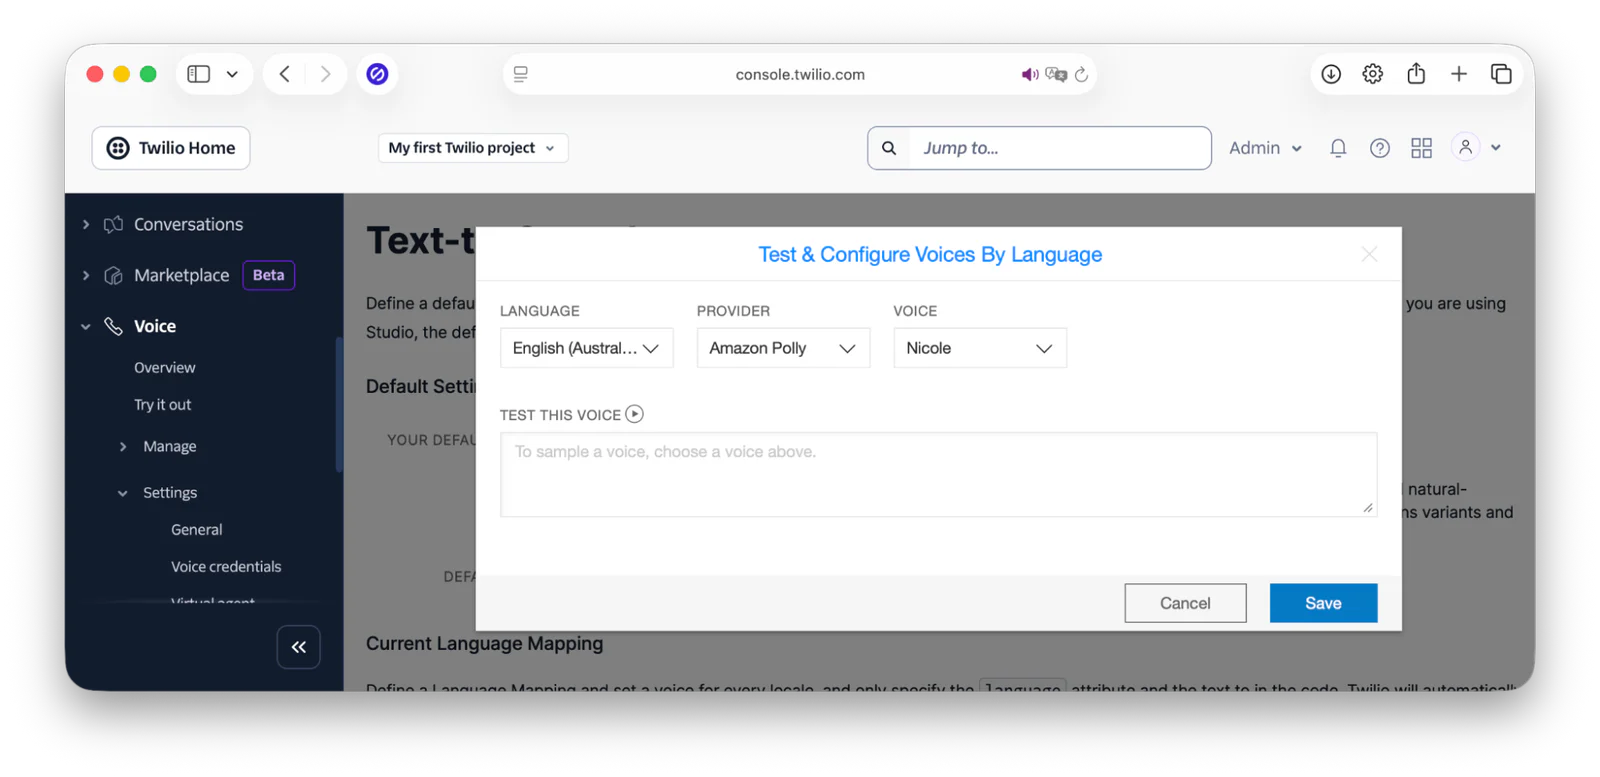Image resolution: width=1600 pixels, height=777 pixels.
Task: Expand the Manage submenu
Action: click(123, 447)
